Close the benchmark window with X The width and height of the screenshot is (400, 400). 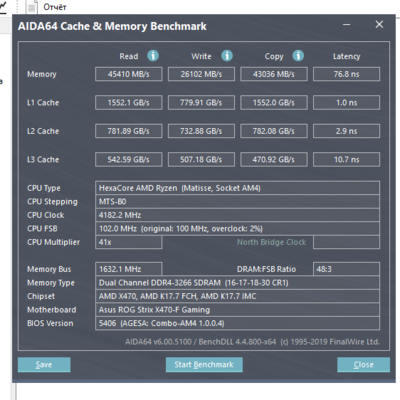tap(379, 24)
